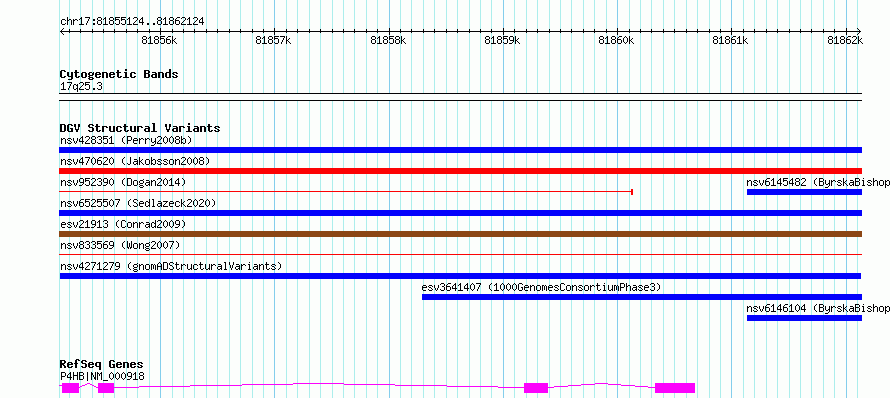Click the RefSeq Genes track title
The width and height of the screenshot is (890, 398).
click(102, 365)
